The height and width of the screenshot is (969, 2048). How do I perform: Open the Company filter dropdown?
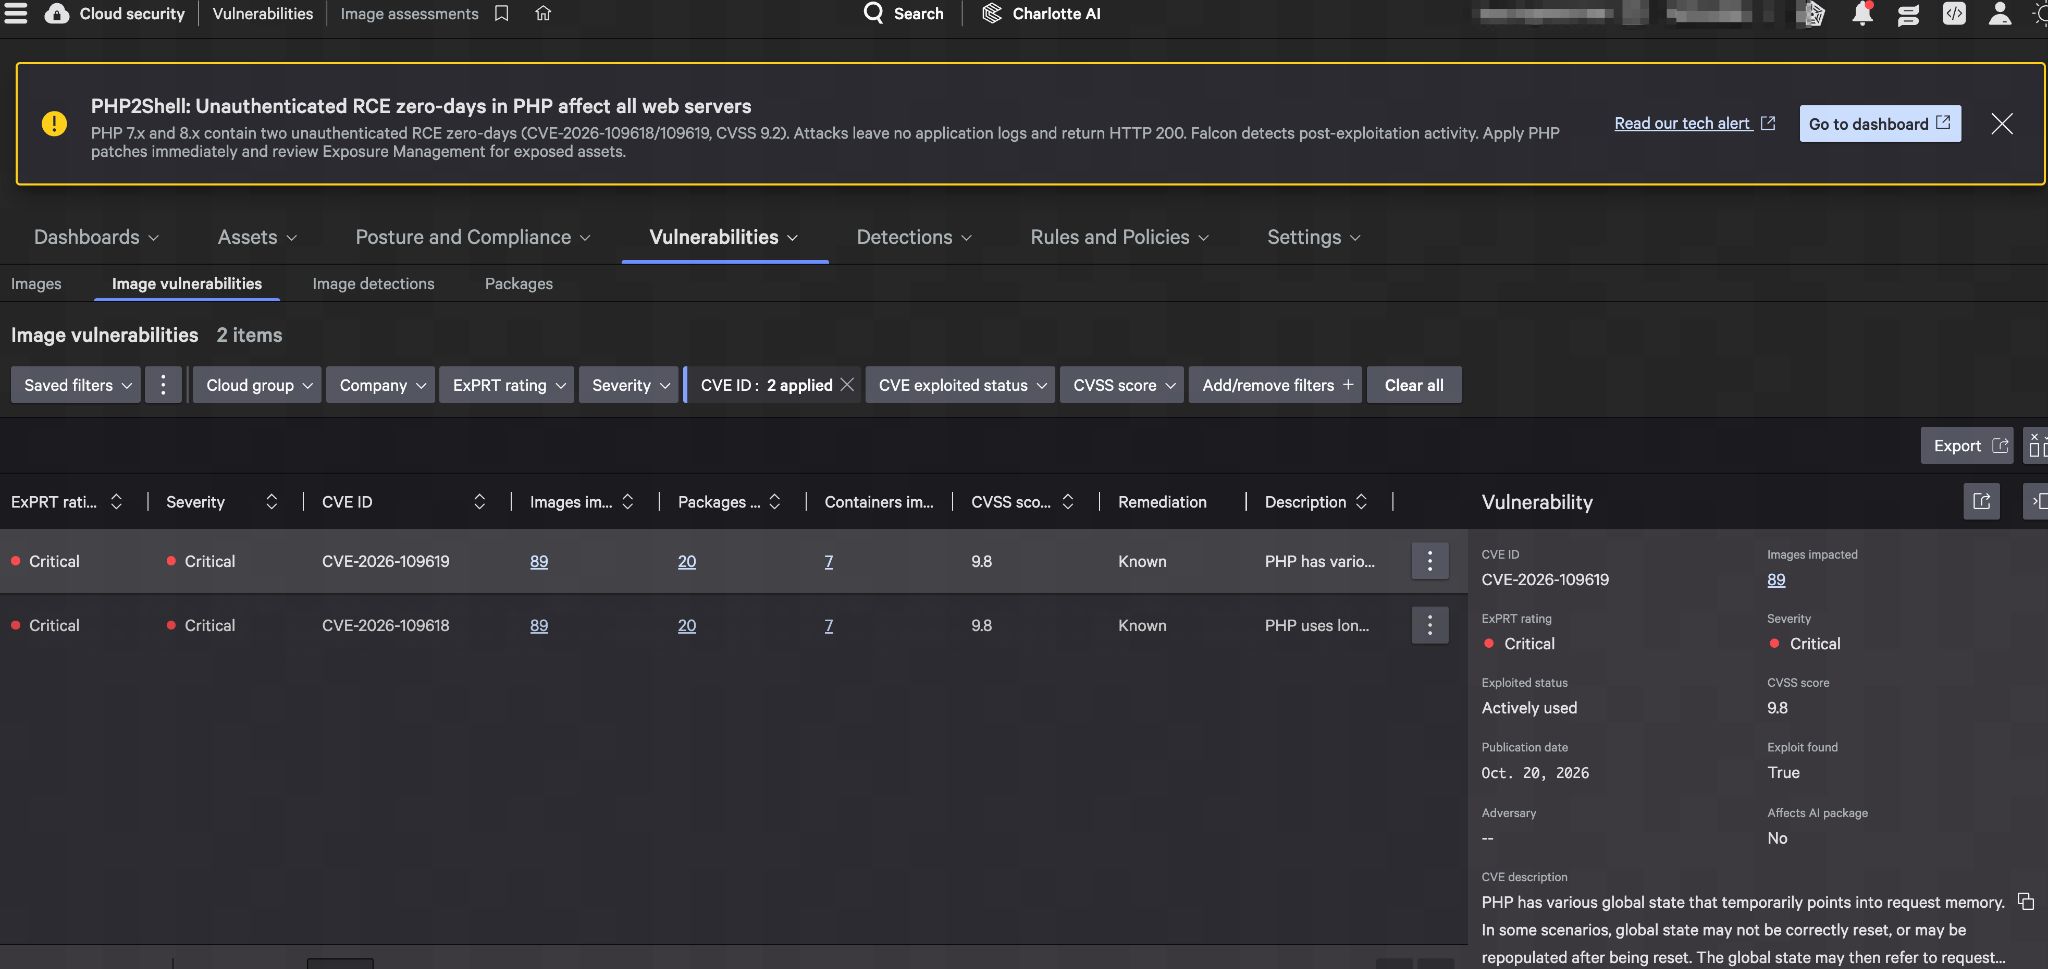coord(380,385)
